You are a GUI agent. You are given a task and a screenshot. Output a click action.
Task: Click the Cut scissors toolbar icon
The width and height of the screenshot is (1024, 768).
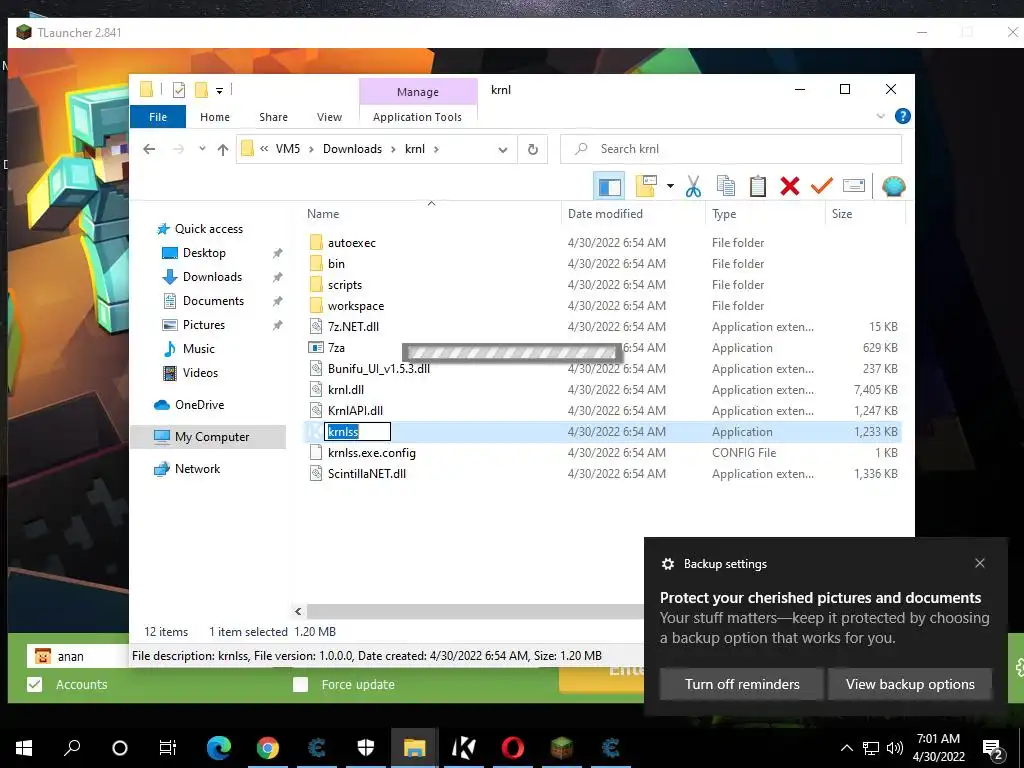693,186
